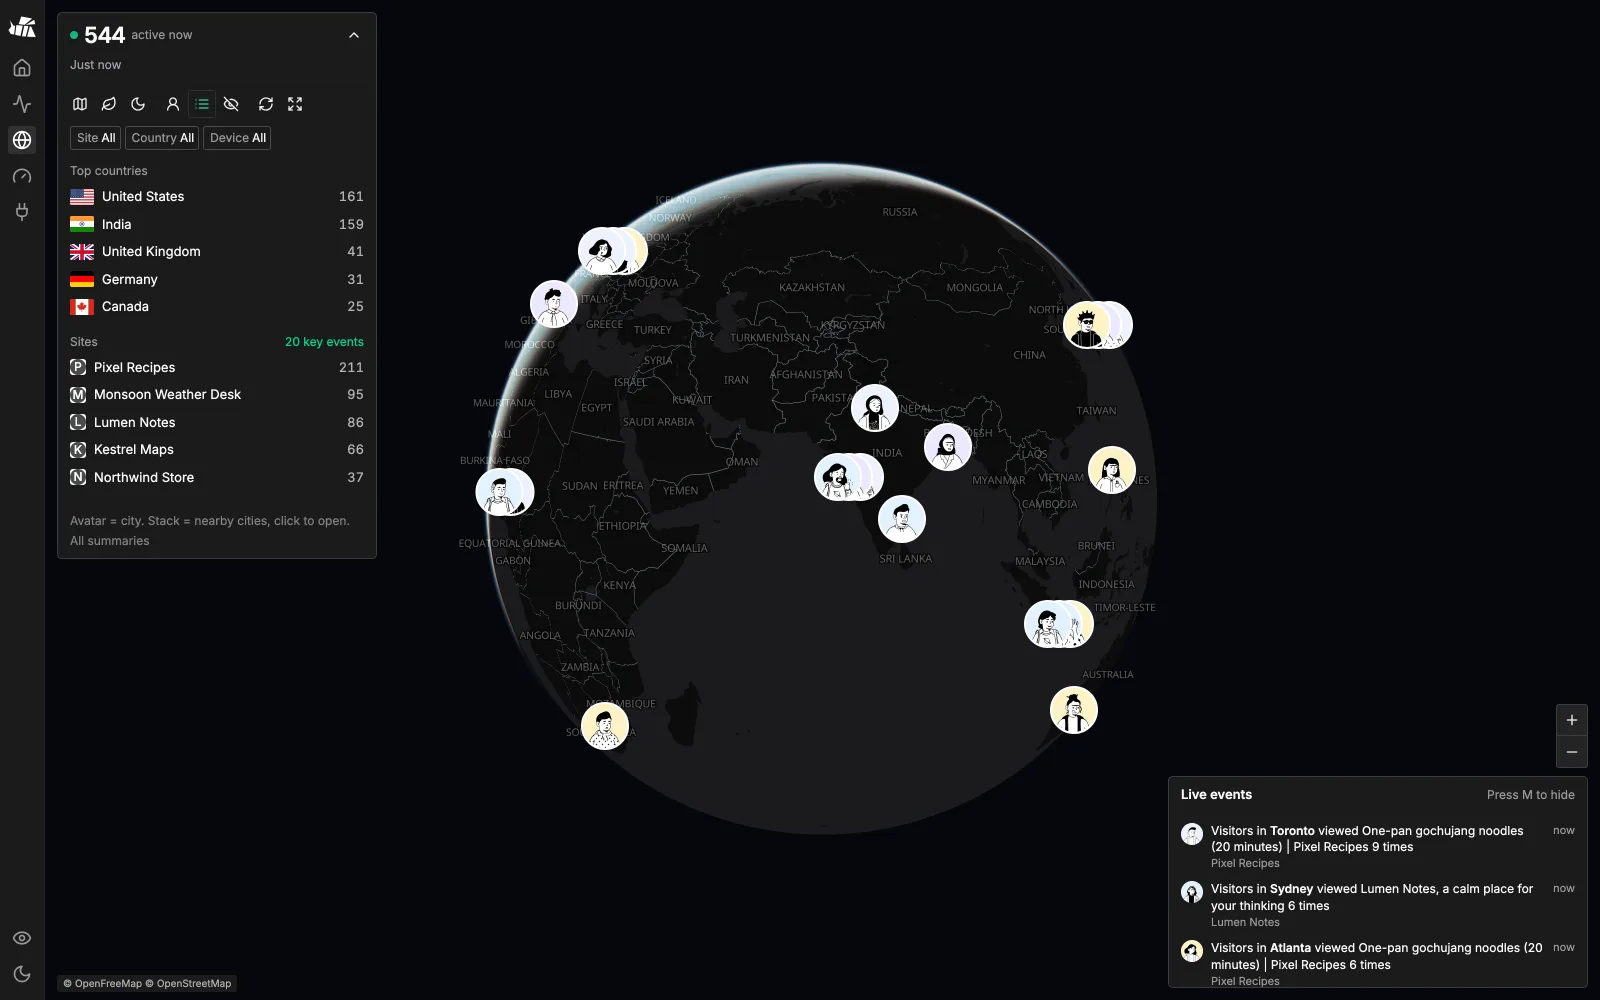This screenshot has width=1600, height=1000.
Task: Select the Lumen Notes site row
Action: click(217, 422)
